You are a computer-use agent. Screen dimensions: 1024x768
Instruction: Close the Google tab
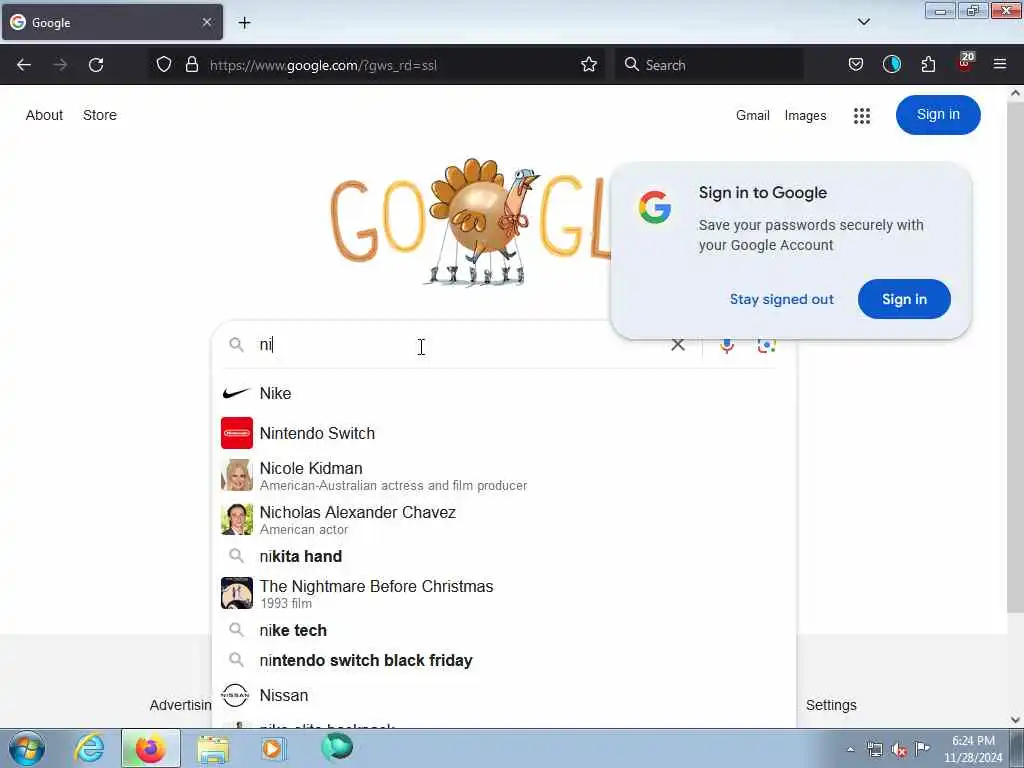click(x=206, y=22)
